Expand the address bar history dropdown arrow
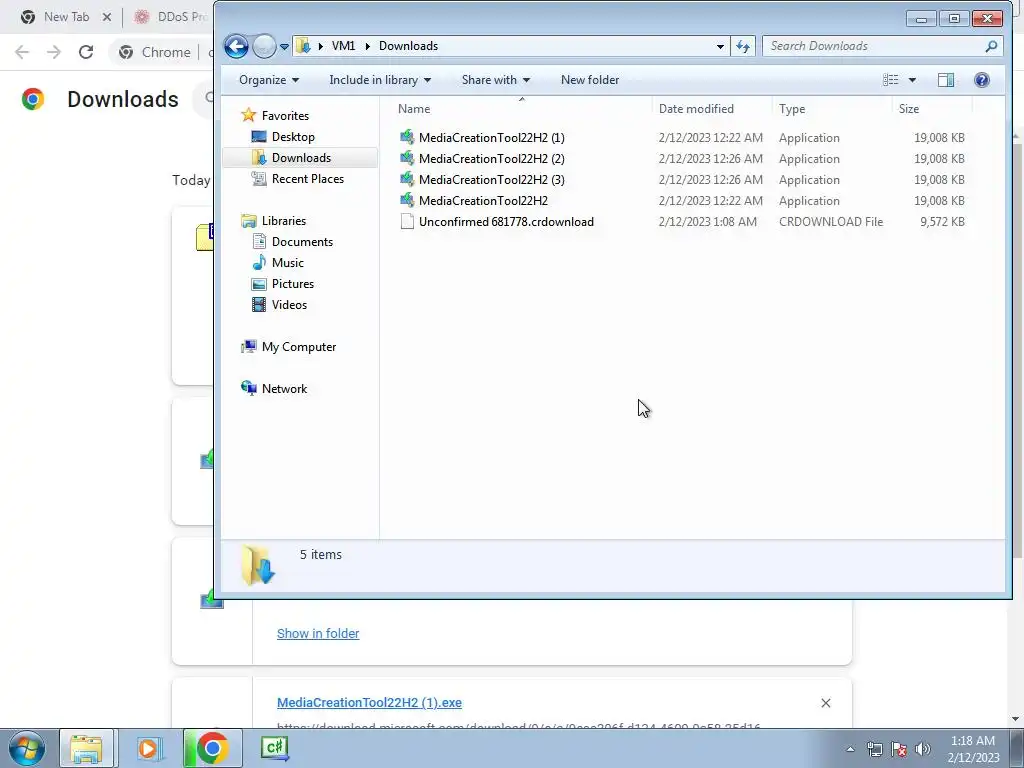Screen dimensions: 1024x768 tap(720, 46)
